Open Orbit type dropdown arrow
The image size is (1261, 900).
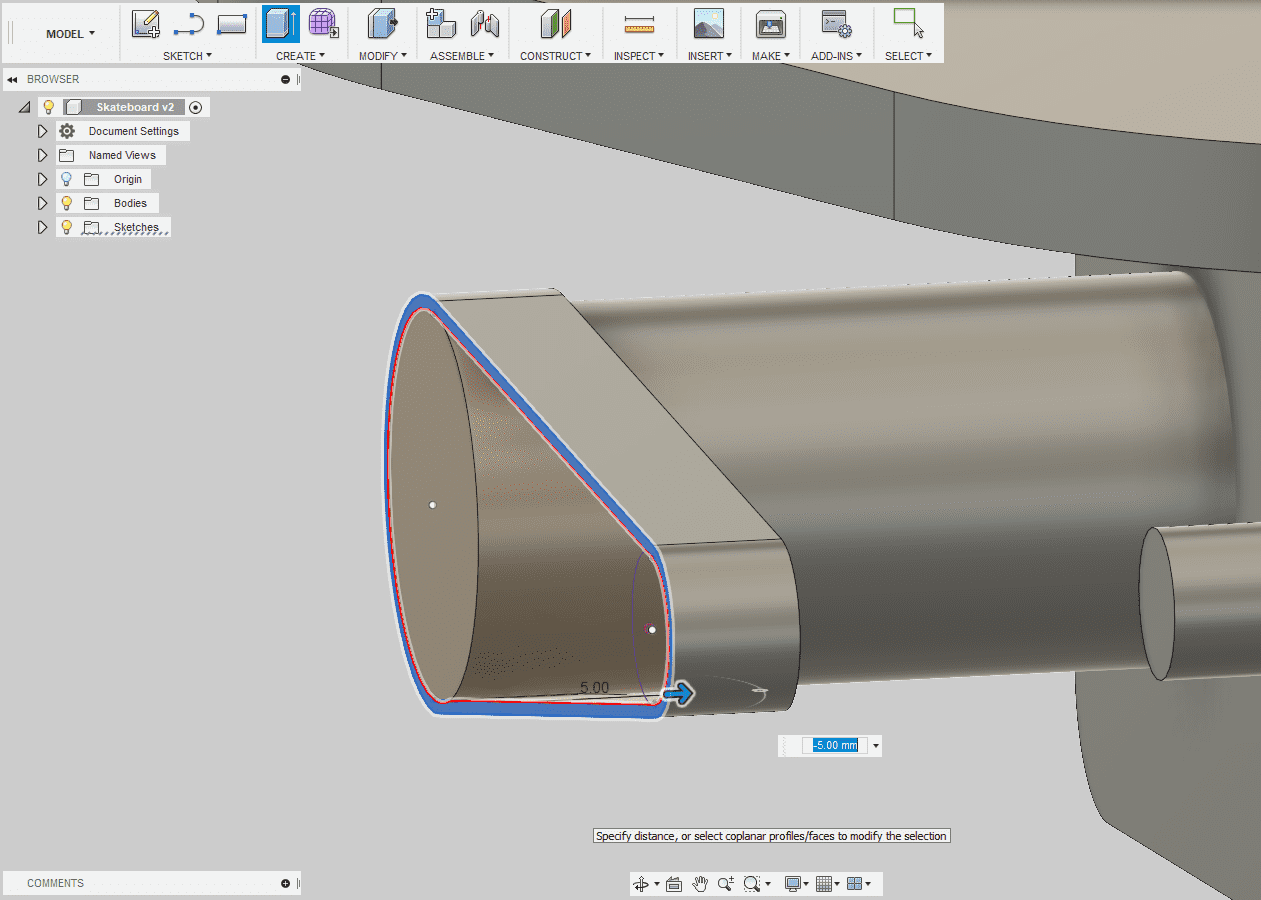point(657,884)
